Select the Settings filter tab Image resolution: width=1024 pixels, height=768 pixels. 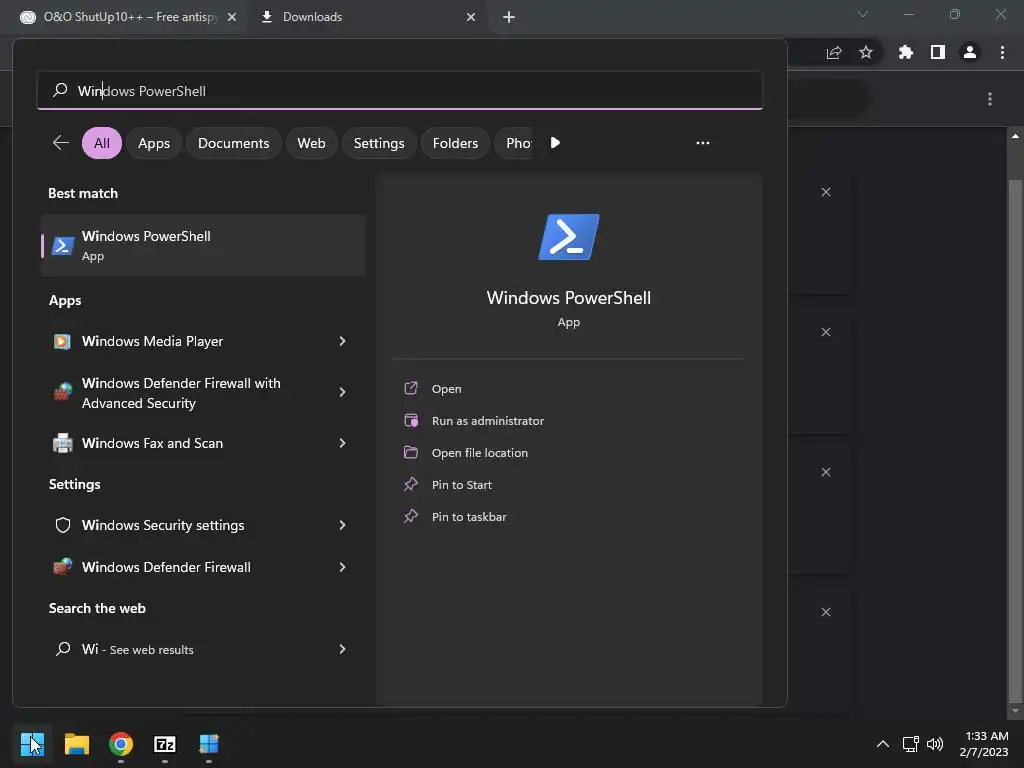379,143
